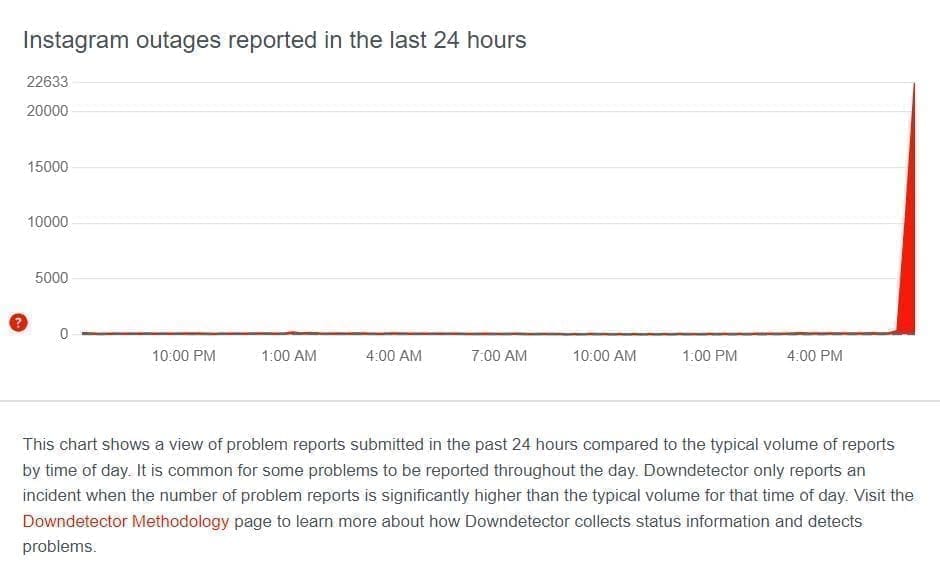Click the 4:00 PM time axis label
This screenshot has height=572, width=940.
(814, 356)
